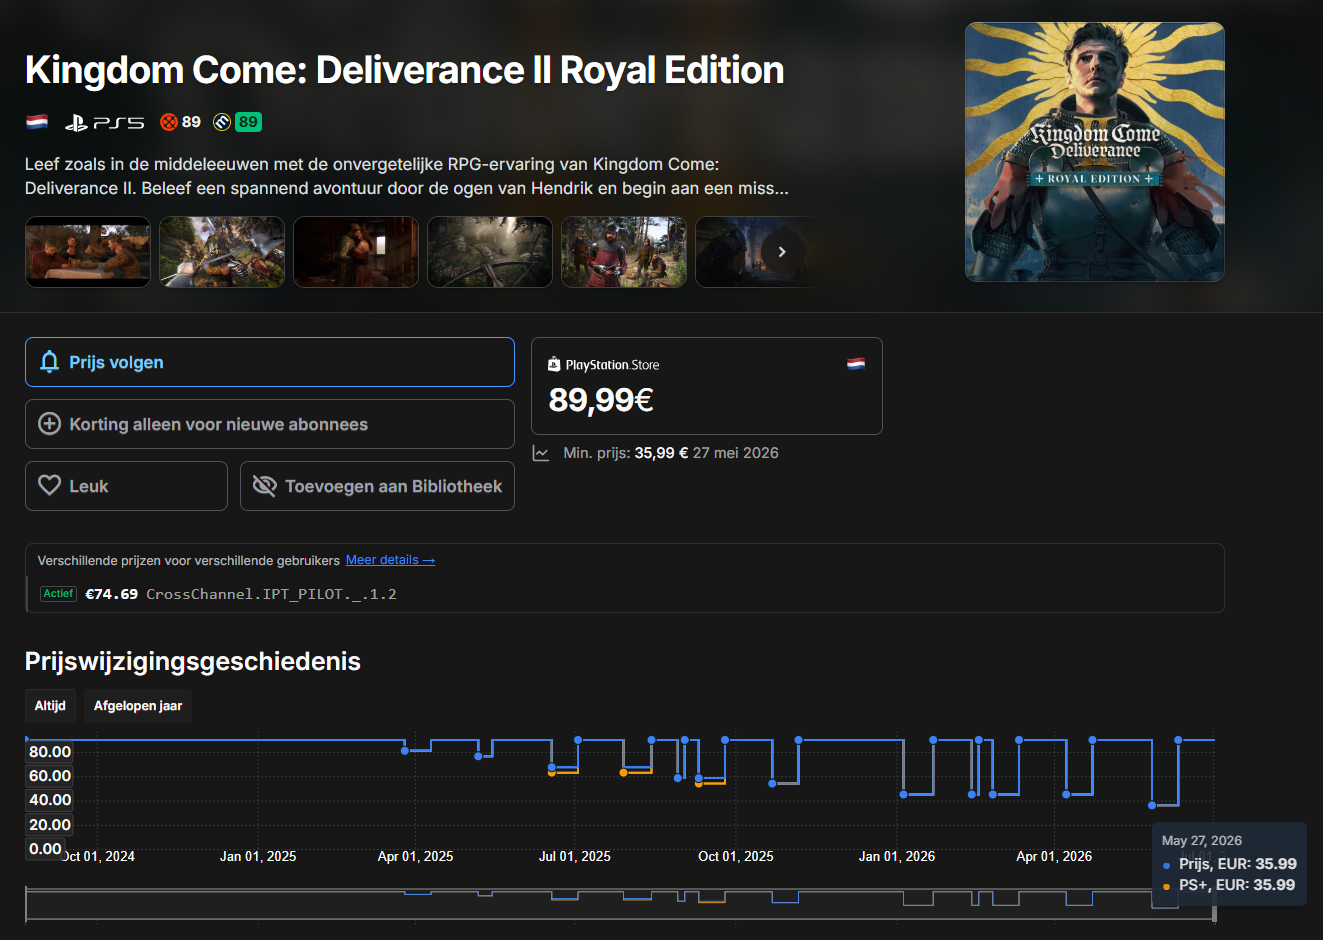Click the green Actief badge
Screen dimensions: 1323x940
59,593
